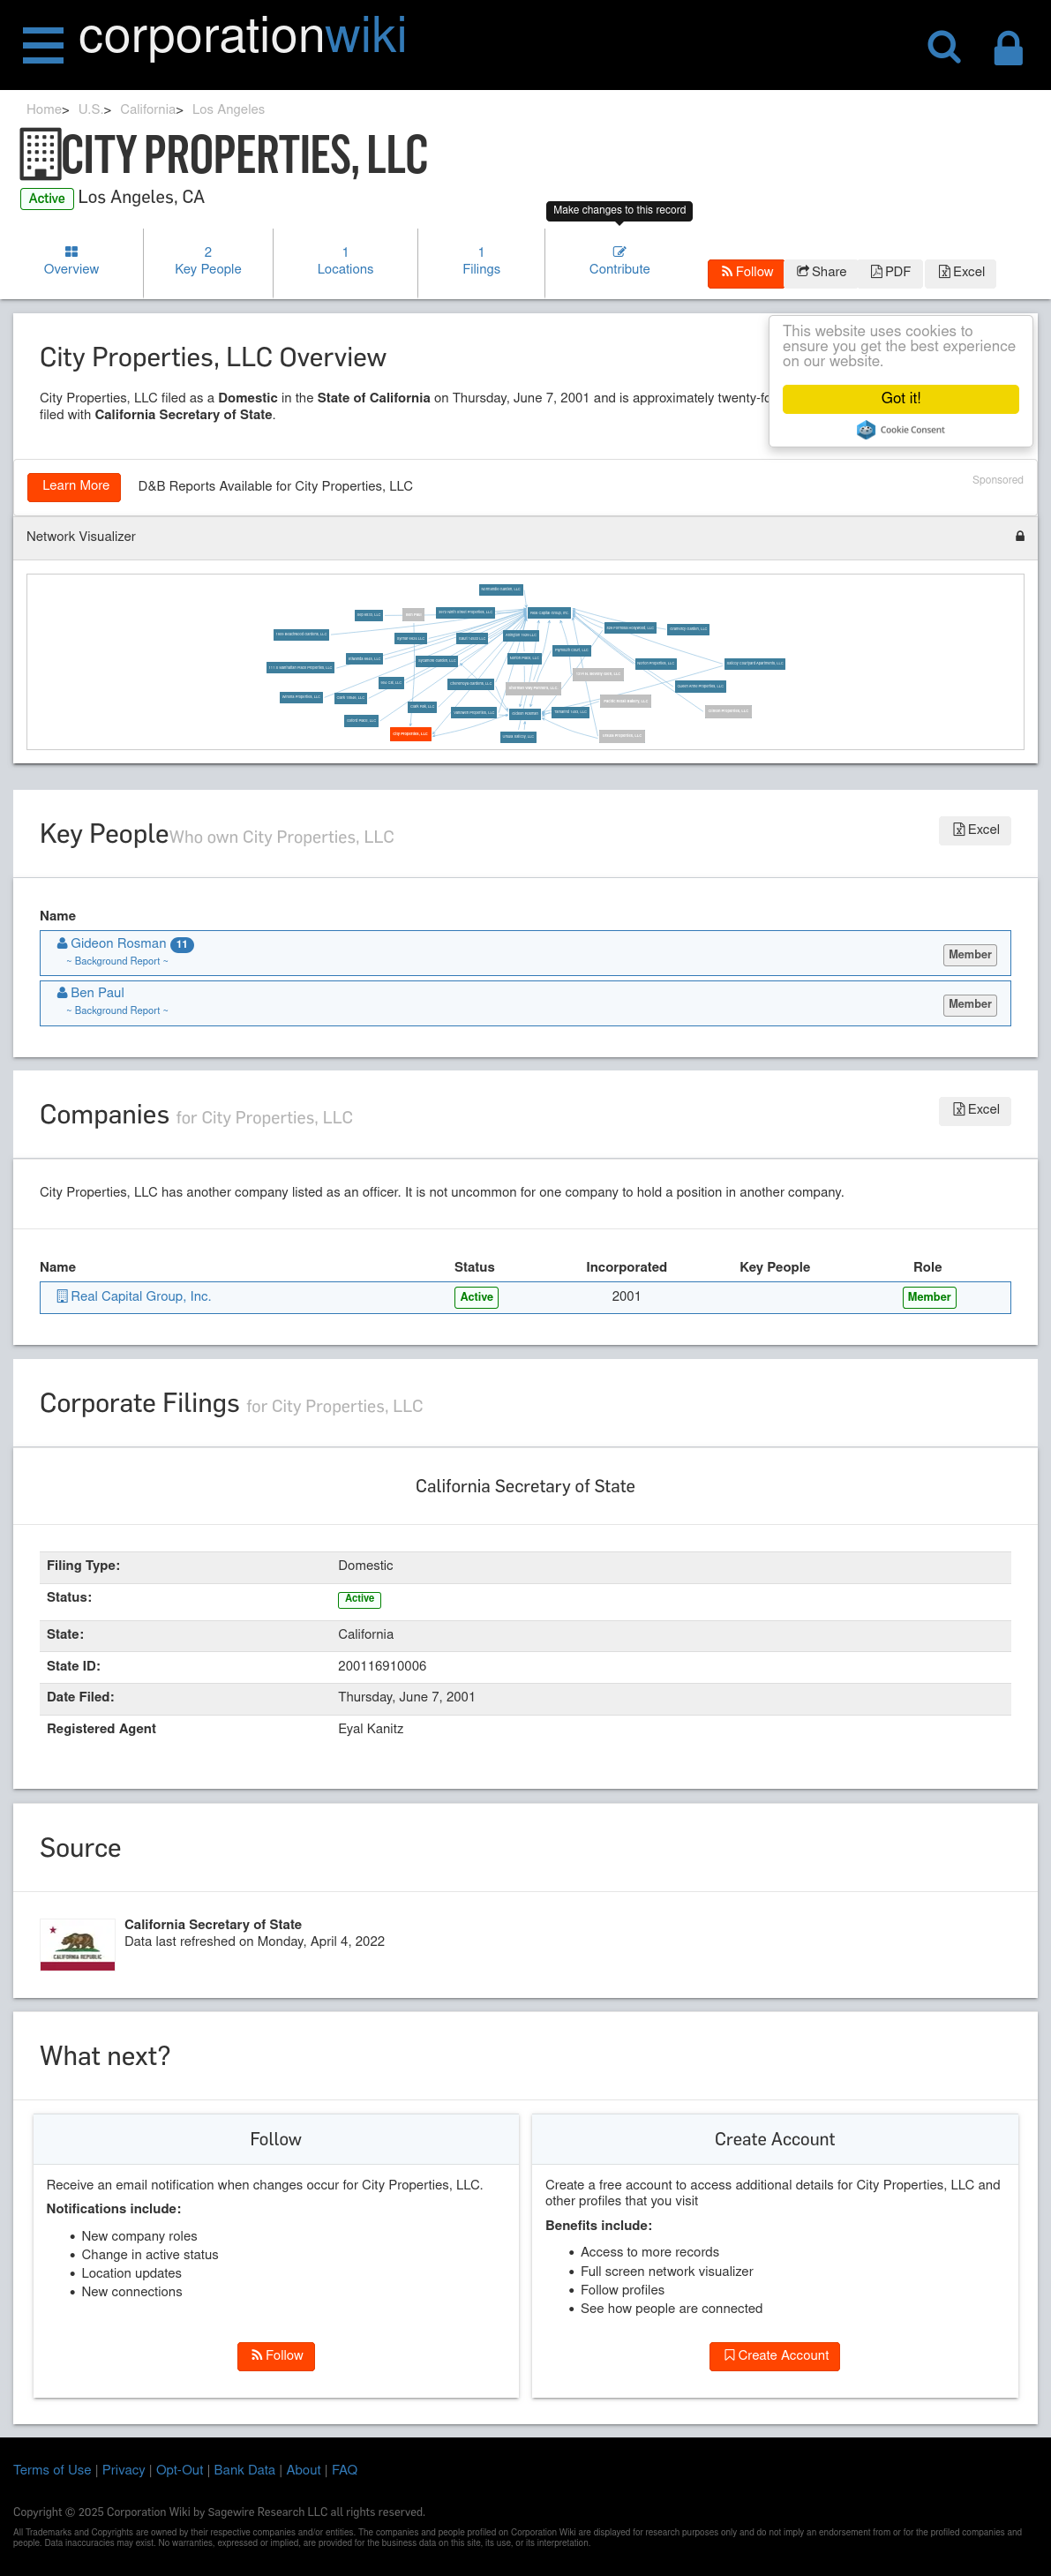
Task: Open the Contribute tab
Action: pos(619,262)
